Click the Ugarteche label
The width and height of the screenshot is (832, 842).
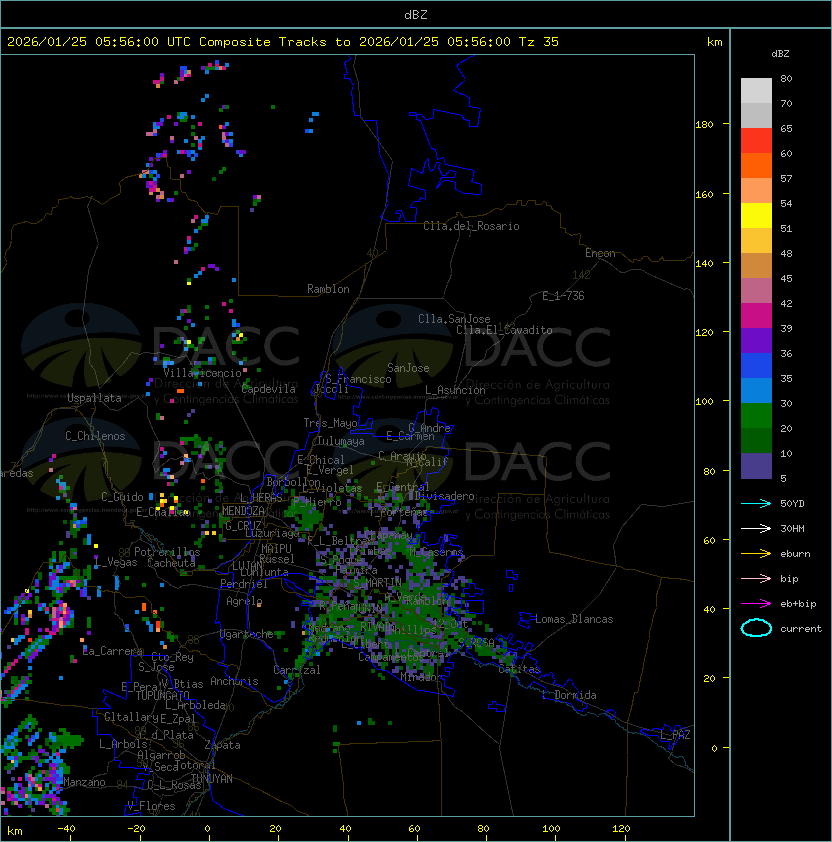click(247, 634)
